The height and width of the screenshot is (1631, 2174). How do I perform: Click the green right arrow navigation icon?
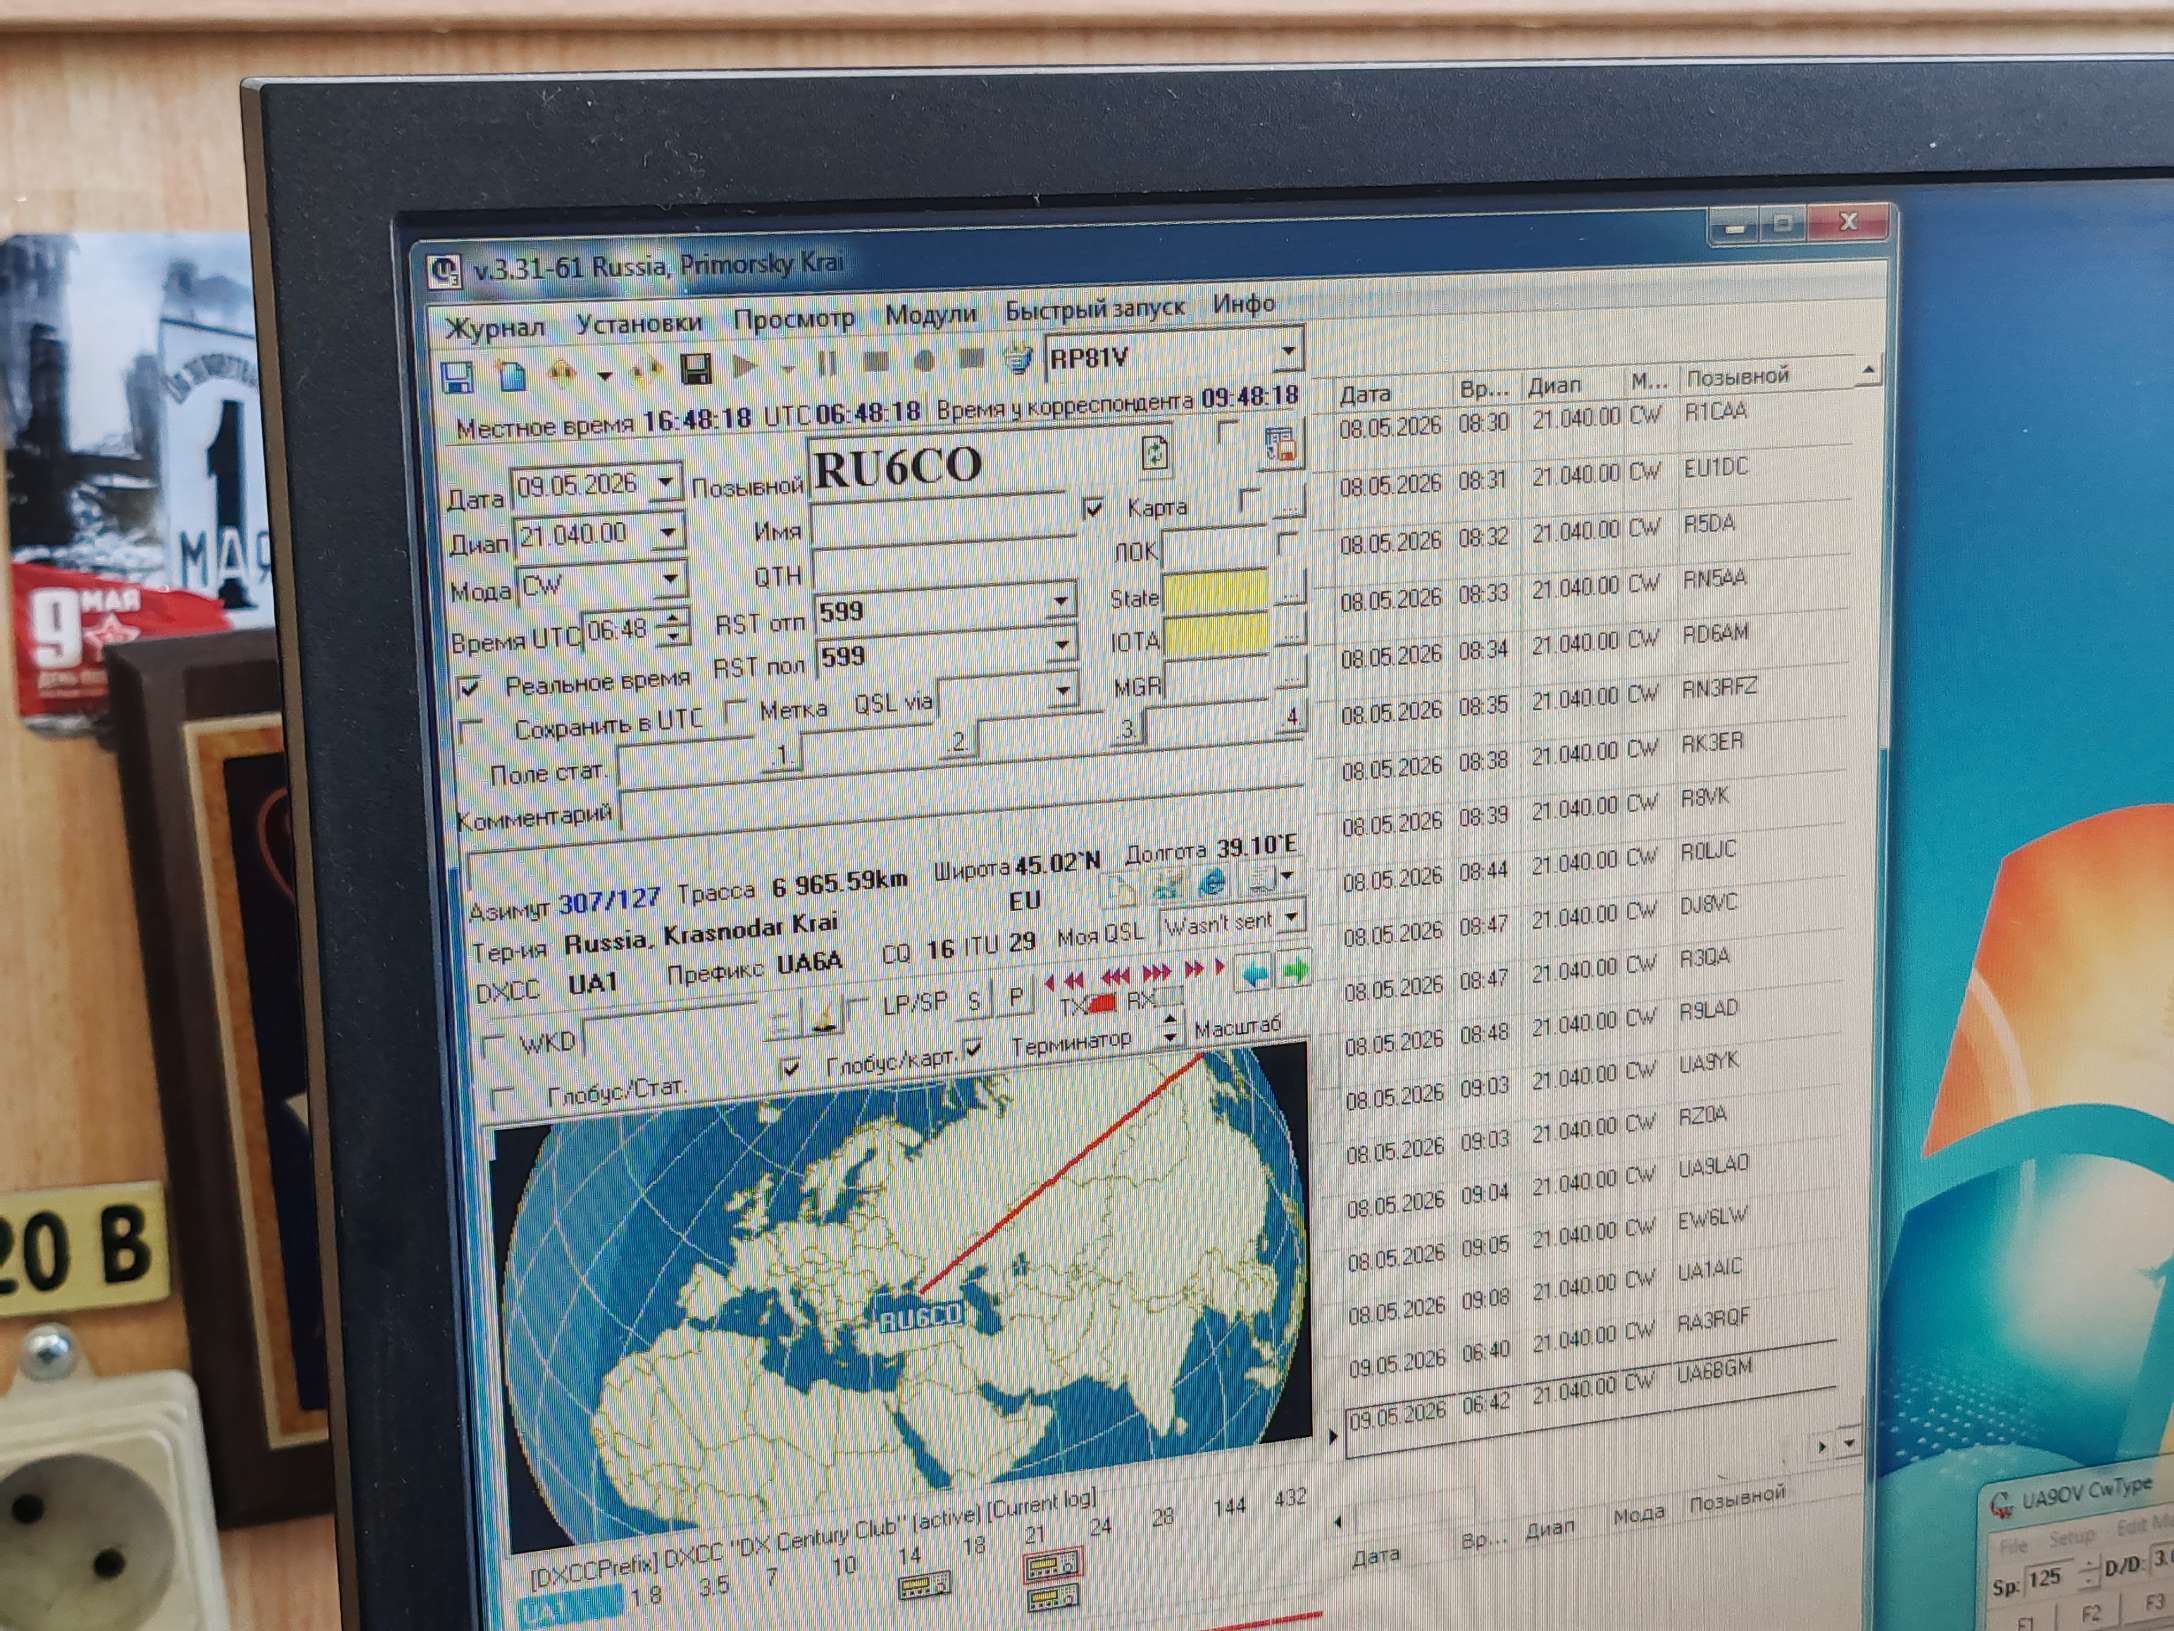point(1295,969)
